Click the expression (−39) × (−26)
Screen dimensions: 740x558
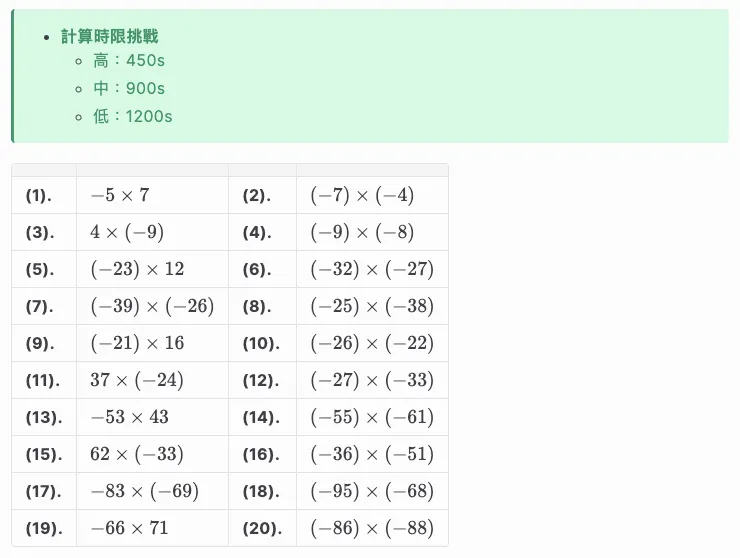coord(152,306)
